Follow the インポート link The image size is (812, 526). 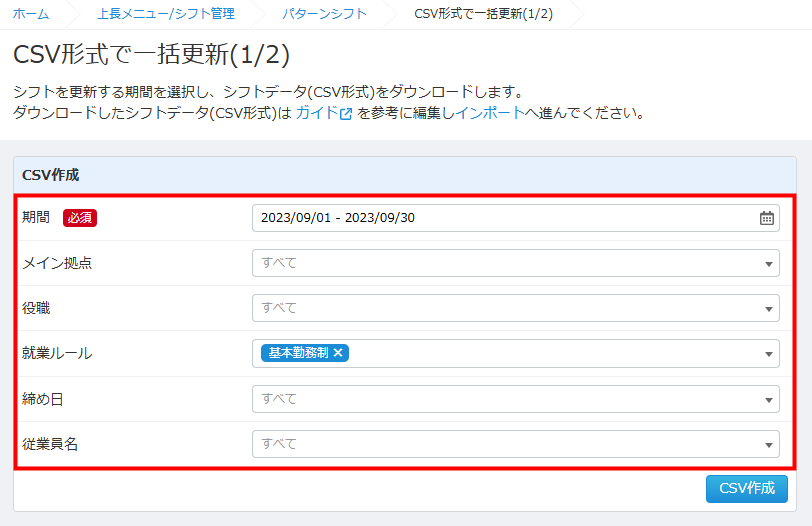(489, 113)
